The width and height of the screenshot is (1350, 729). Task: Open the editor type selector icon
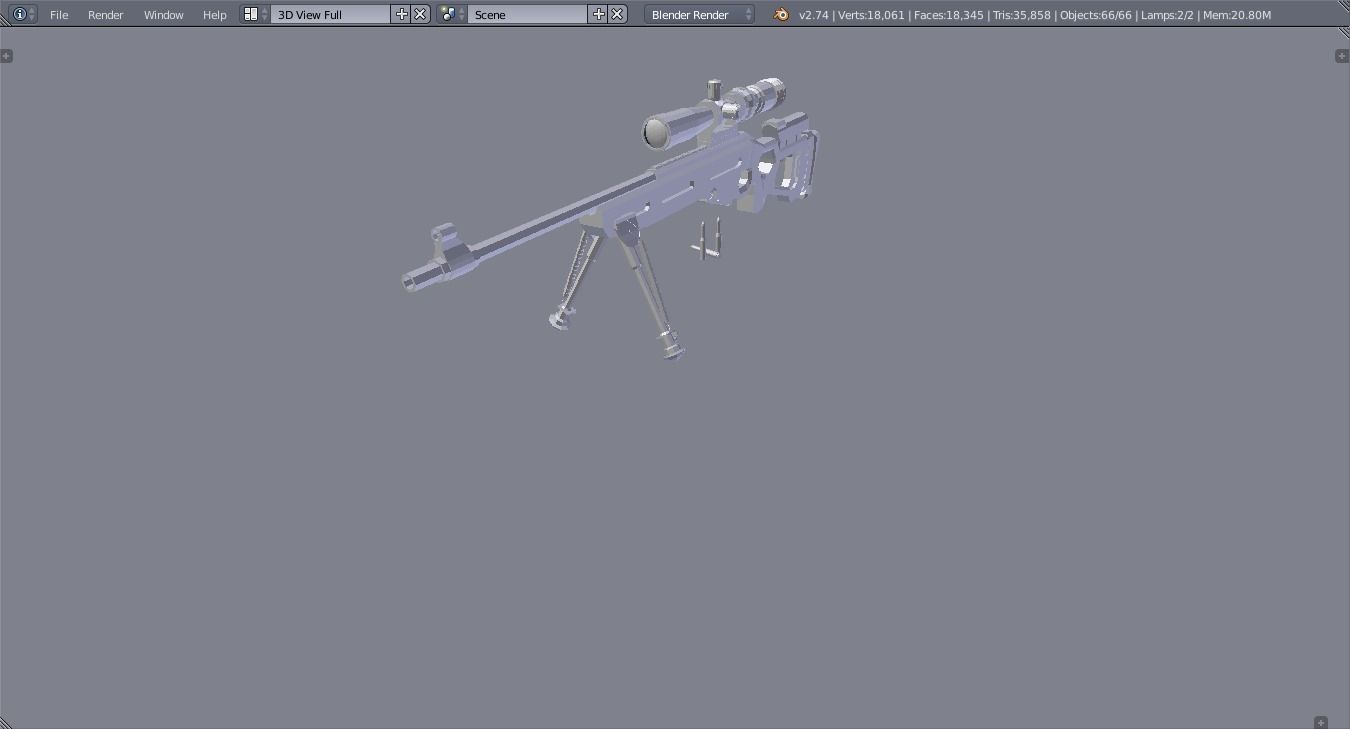click(18, 14)
